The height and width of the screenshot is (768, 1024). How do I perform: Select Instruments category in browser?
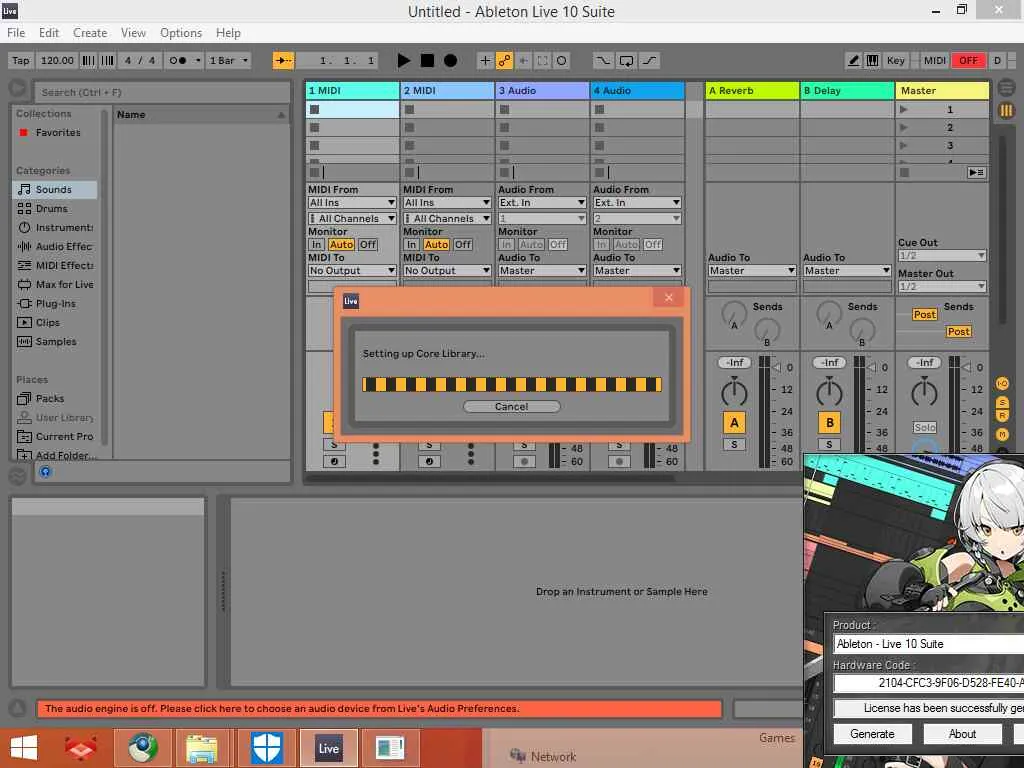pos(55,227)
